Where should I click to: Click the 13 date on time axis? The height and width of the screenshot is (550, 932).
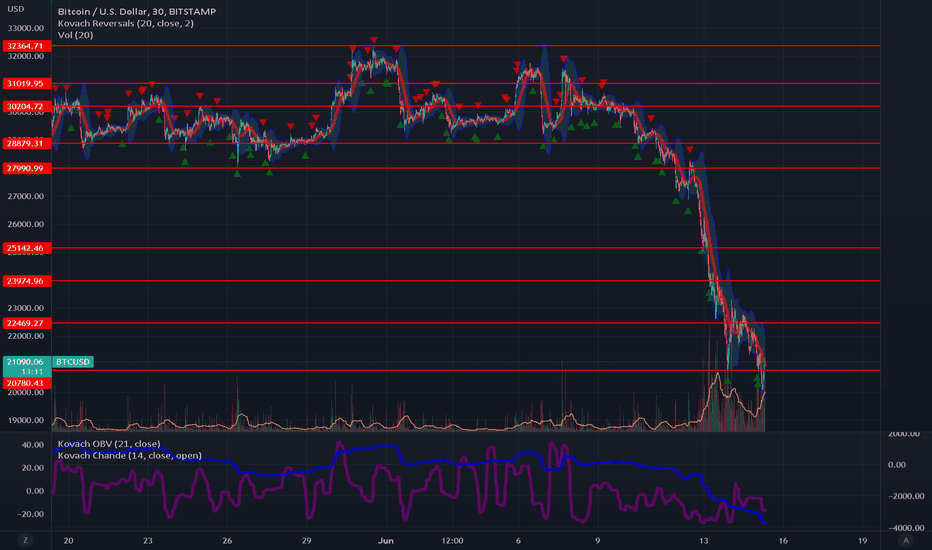pyautogui.click(x=704, y=540)
